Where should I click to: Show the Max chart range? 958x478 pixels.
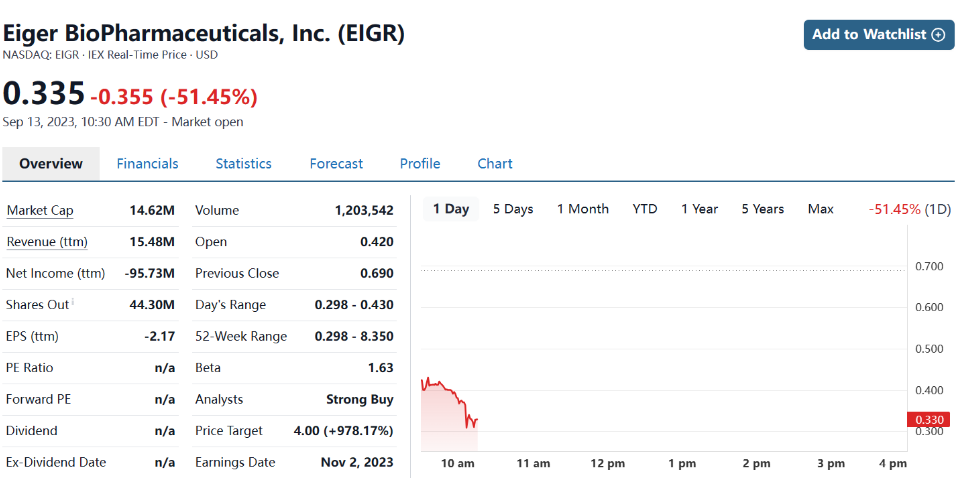820,209
